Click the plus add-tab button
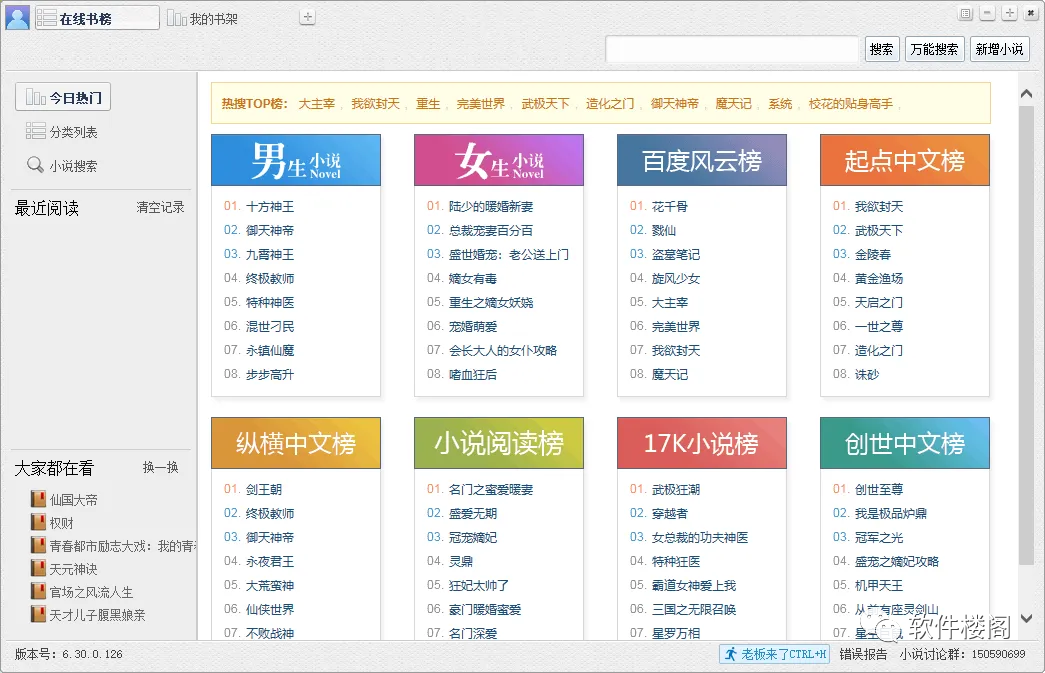Image resolution: width=1045 pixels, height=673 pixels. pos(307,17)
